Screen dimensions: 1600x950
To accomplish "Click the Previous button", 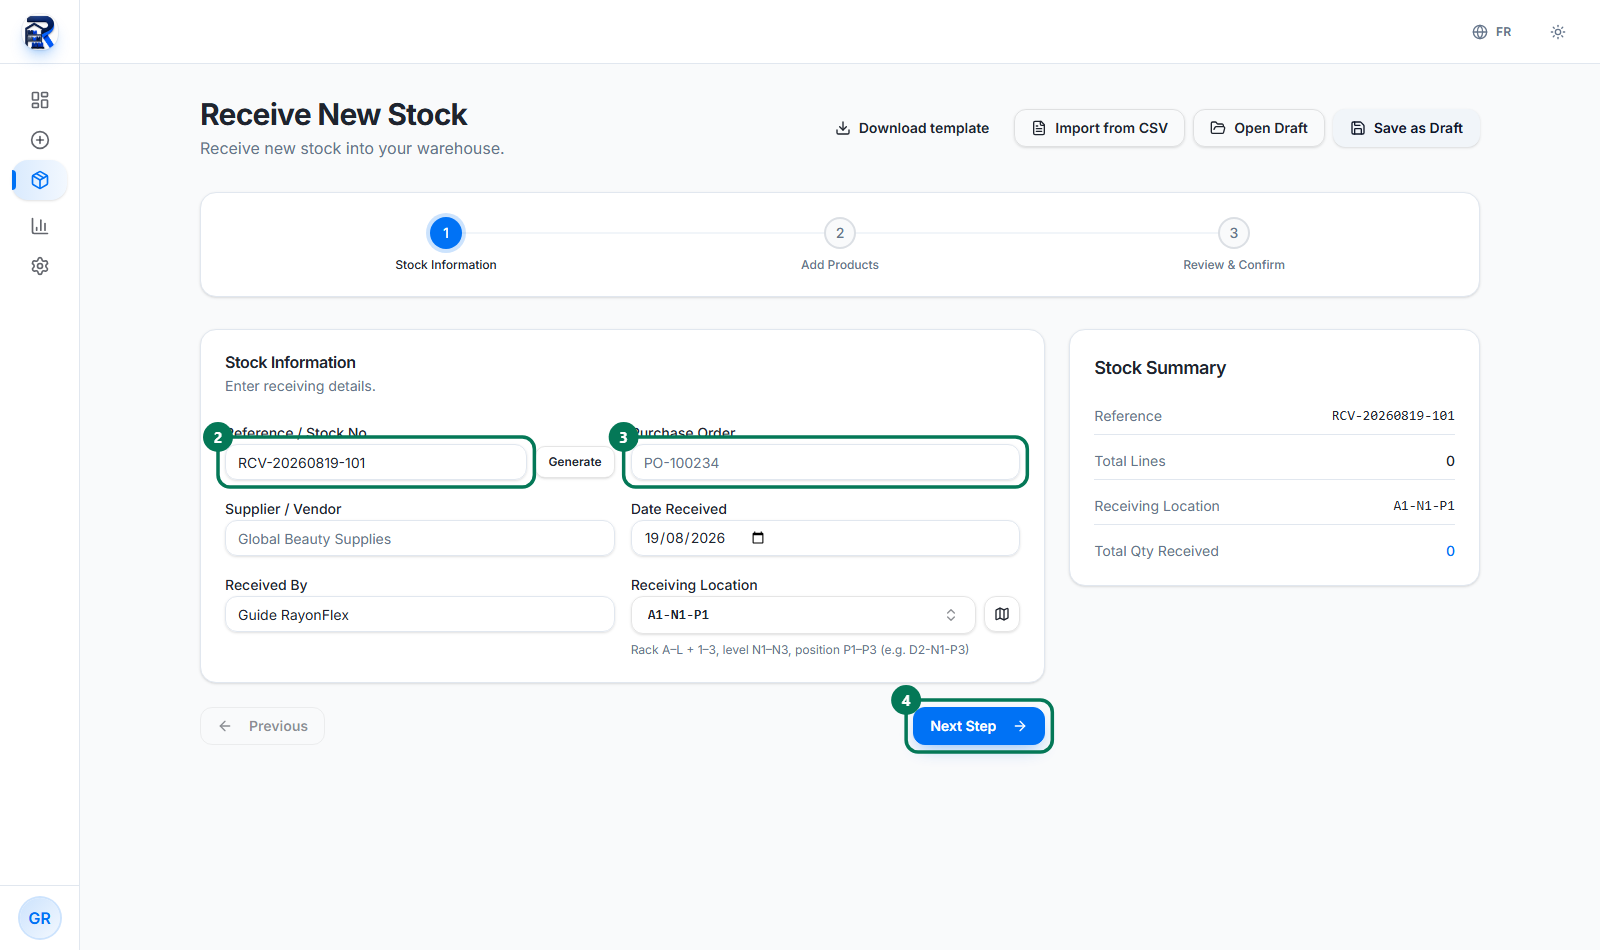I will click(x=262, y=726).
